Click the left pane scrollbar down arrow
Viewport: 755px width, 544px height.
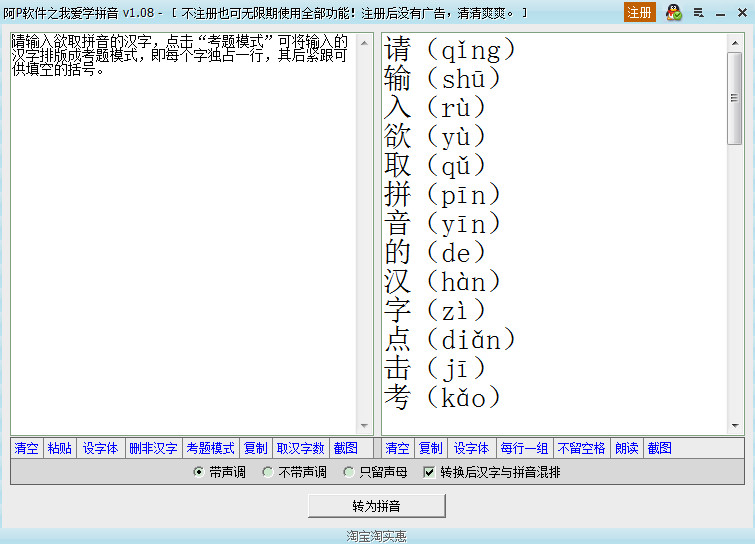point(364,426)
